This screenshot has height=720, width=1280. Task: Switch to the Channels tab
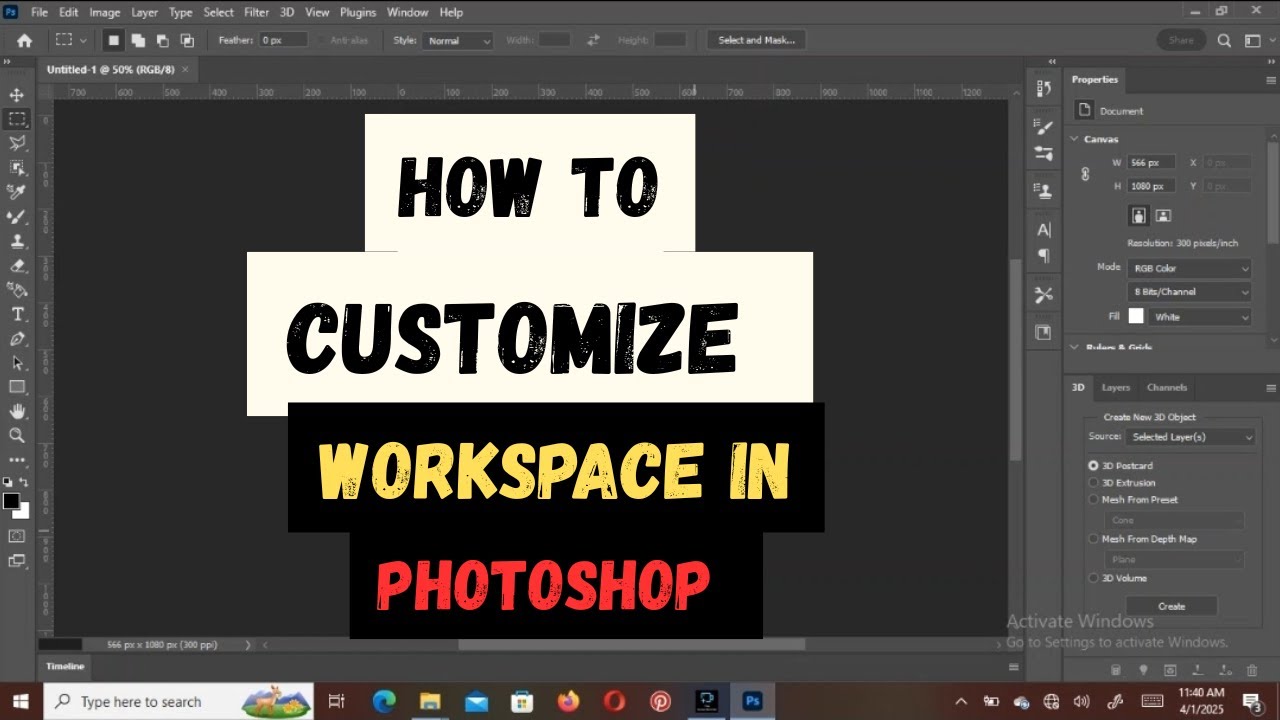1166,388
